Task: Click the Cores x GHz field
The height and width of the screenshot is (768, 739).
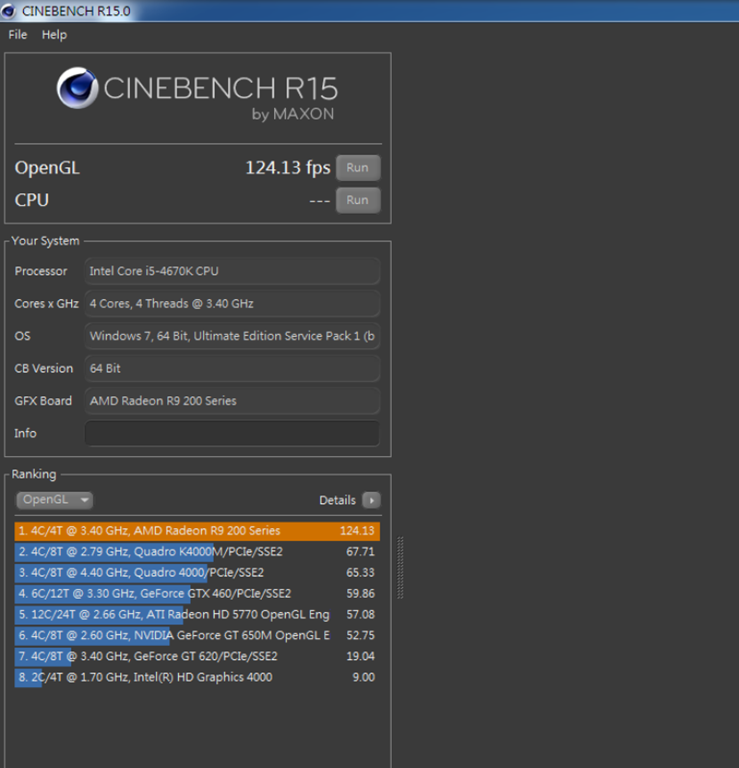Action: 232,304
